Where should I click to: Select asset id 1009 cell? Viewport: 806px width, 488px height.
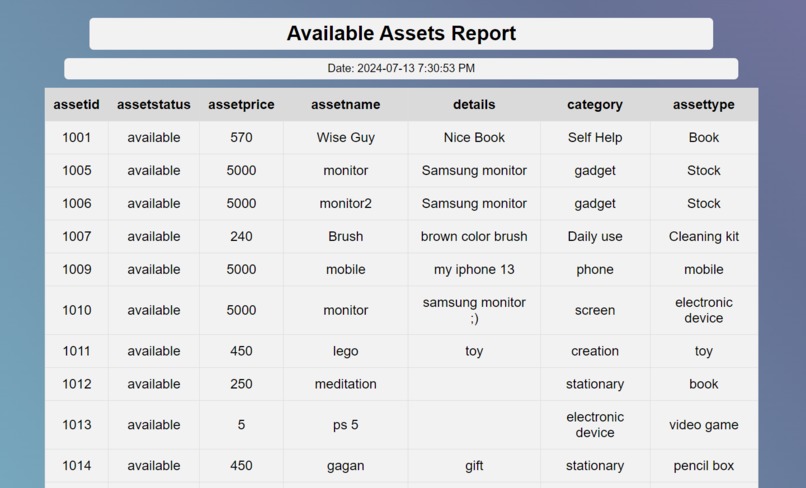pos(77,269)
